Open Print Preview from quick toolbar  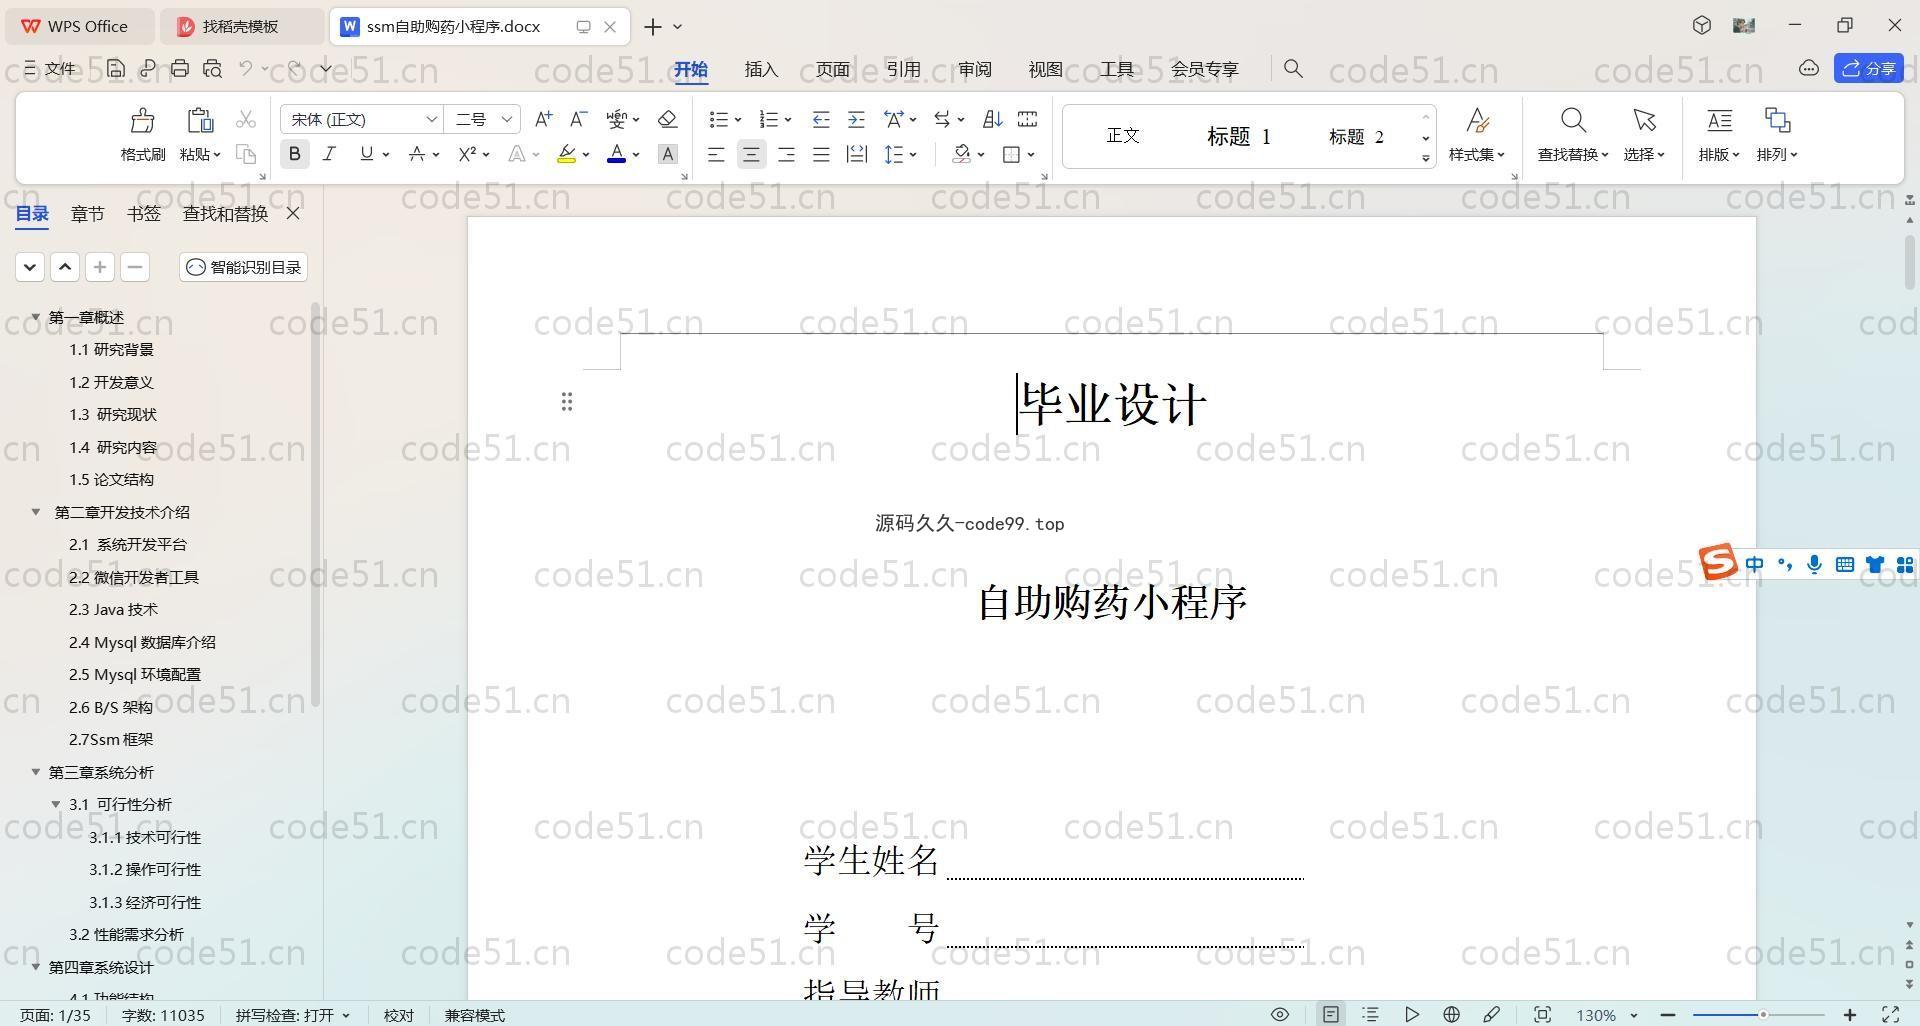(x=212, y=68)
